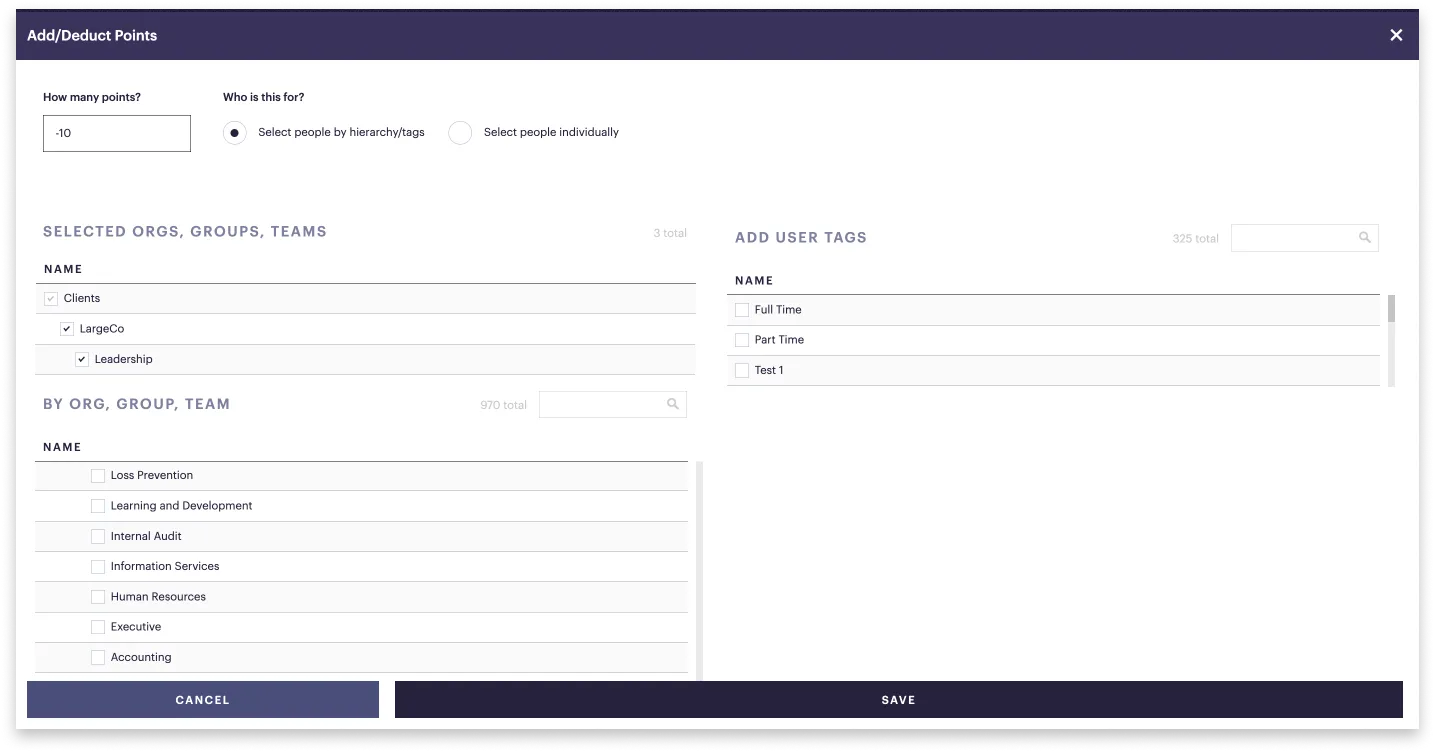
Task: Click the search icon in By Org, Group, Team
Action: tap(673, 404)
